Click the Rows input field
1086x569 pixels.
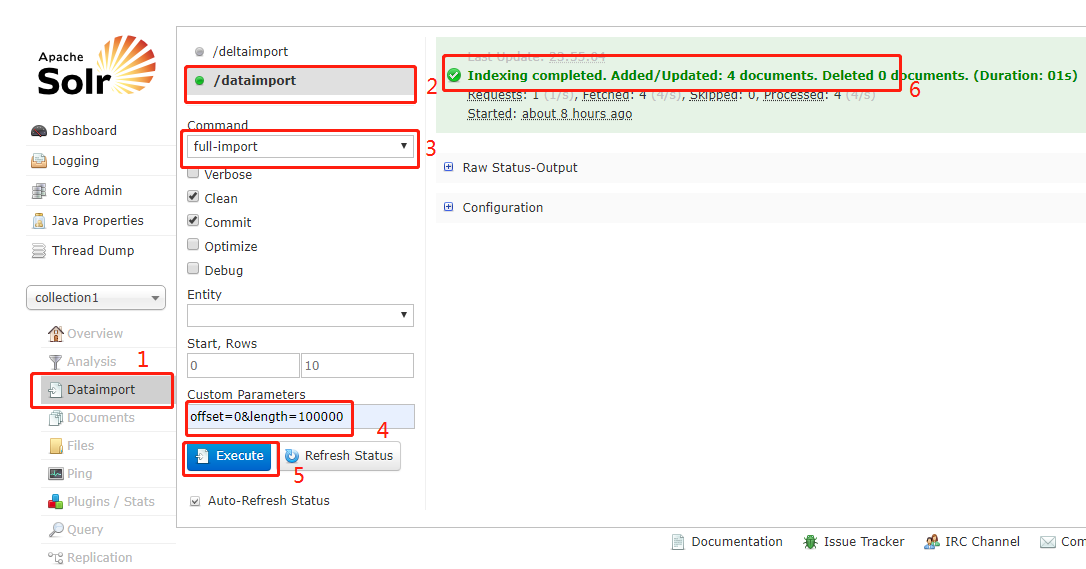pos(357,365)
